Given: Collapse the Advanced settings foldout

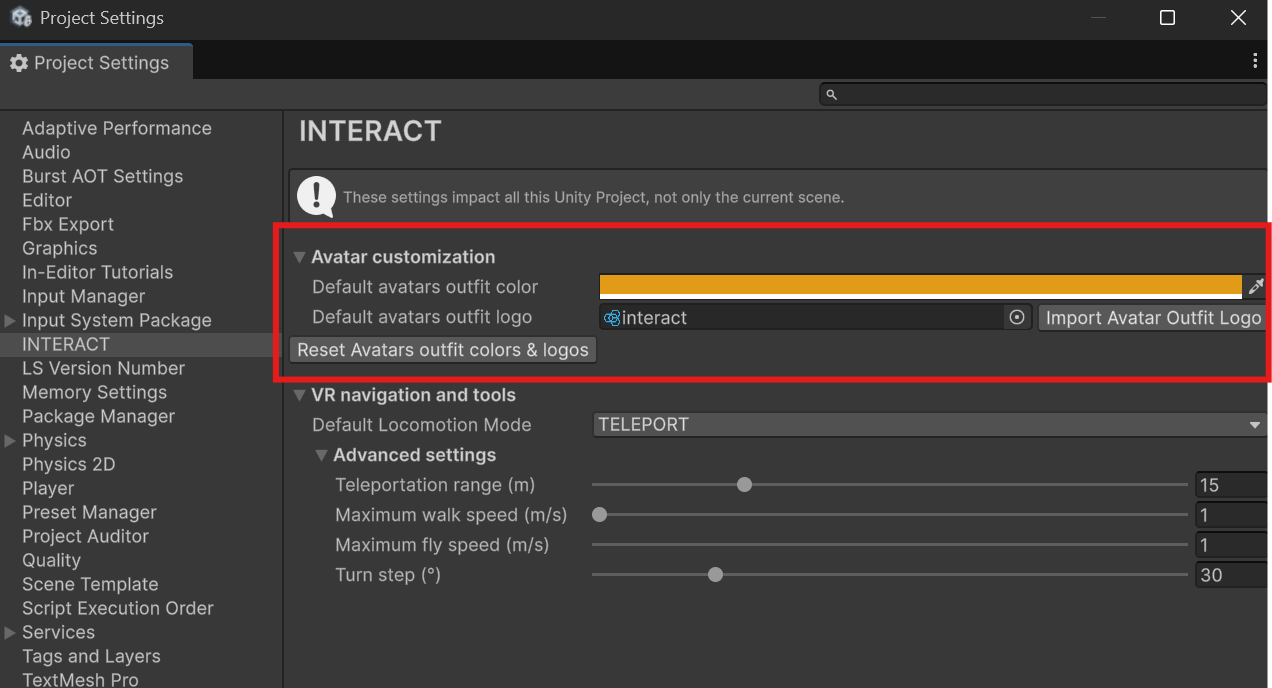Looking at the screenshot, I should point(321,455).
